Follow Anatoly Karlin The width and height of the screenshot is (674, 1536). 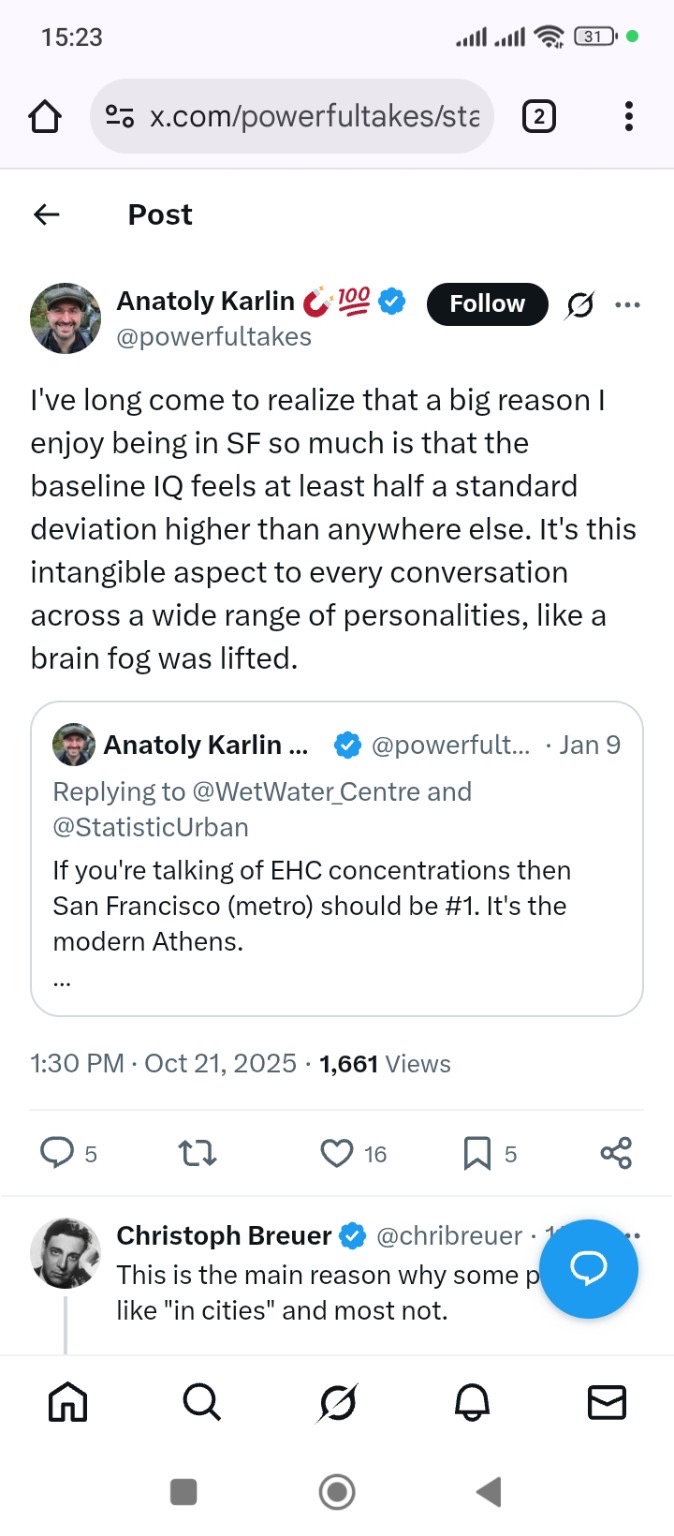click(x=487, y=304)
